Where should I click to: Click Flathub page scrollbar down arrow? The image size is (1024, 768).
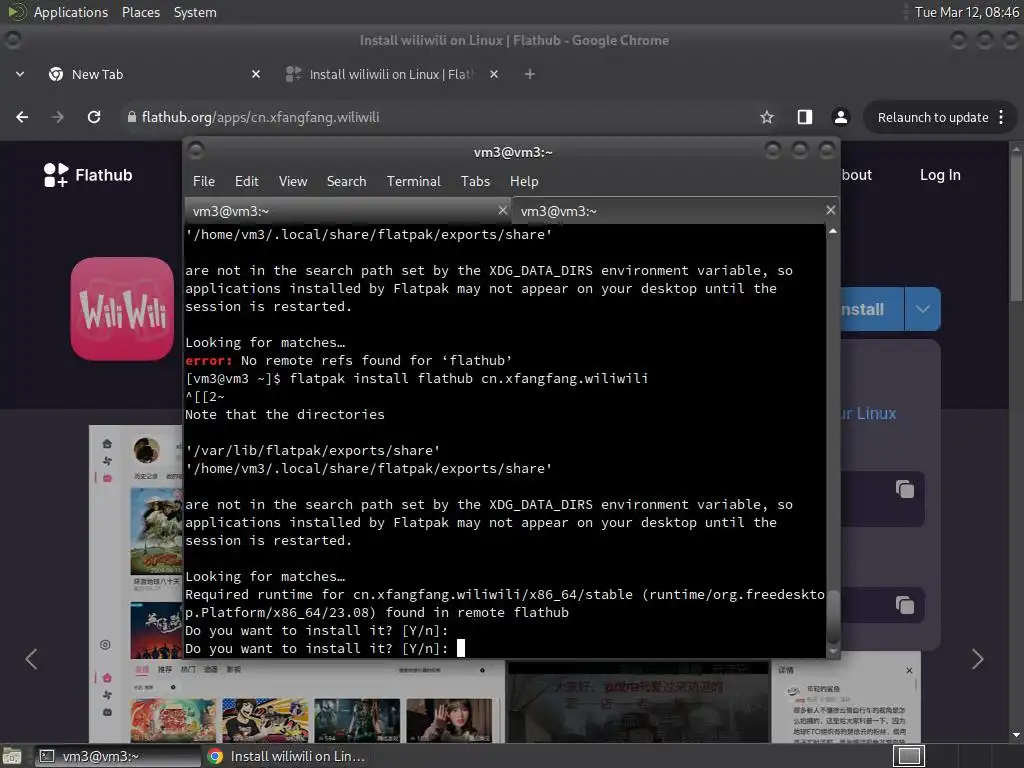1016,735
